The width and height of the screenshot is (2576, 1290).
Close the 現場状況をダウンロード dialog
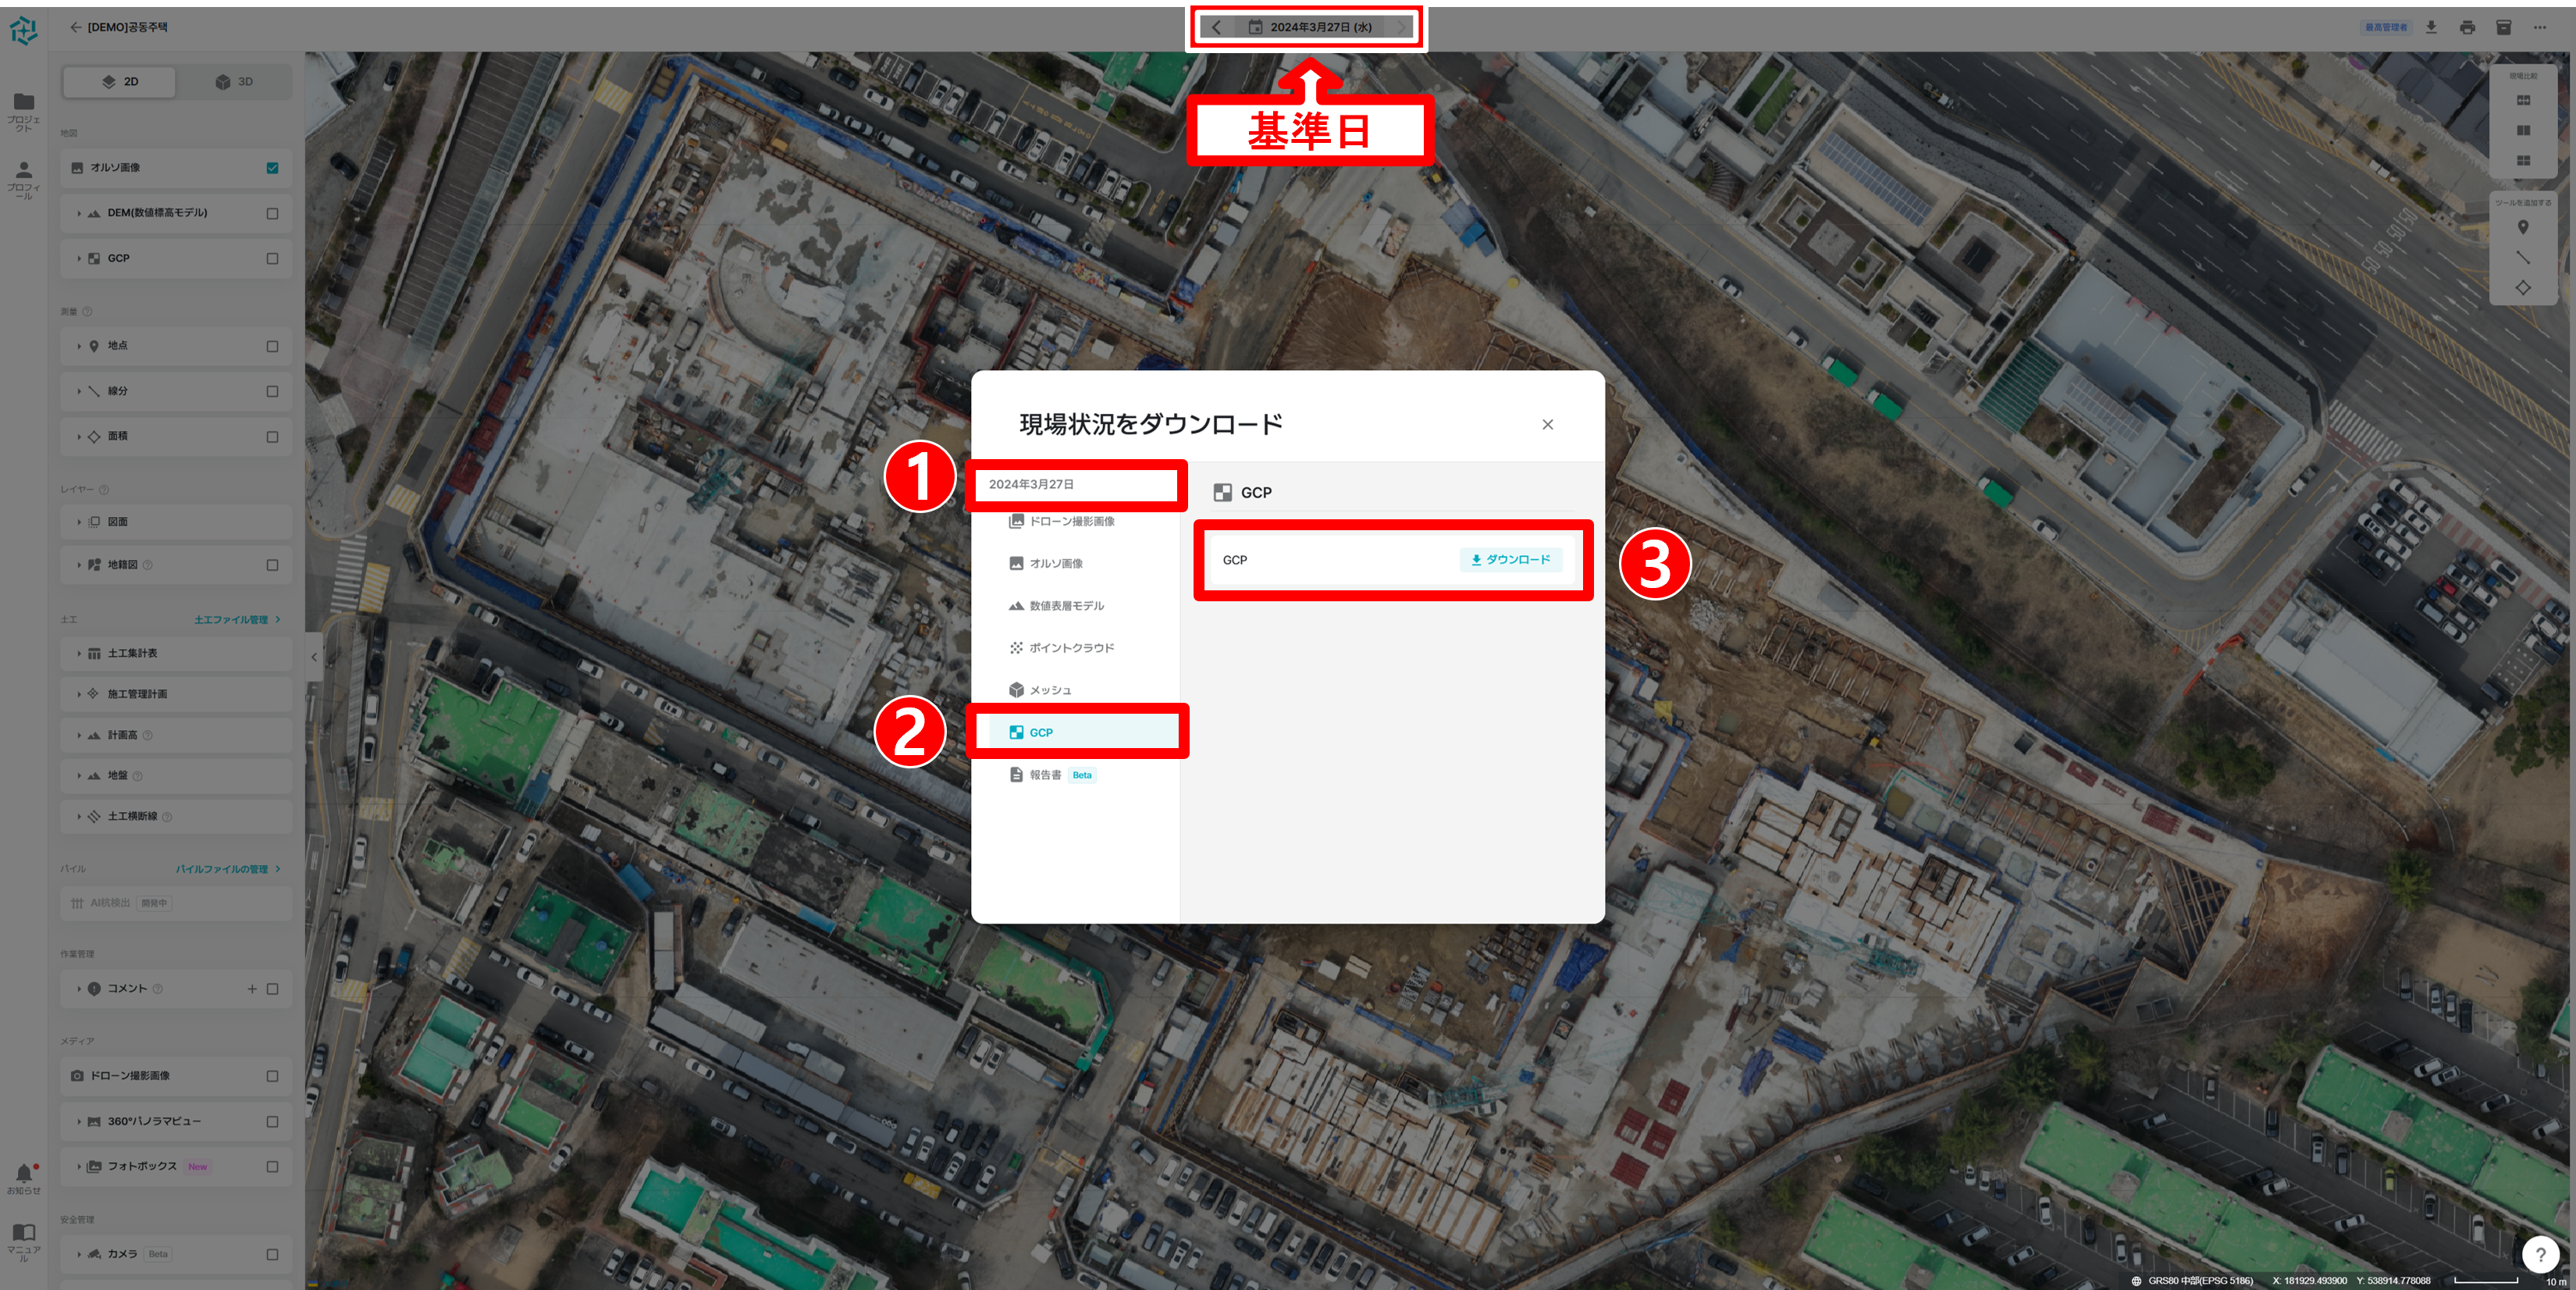click(1547, 425)
